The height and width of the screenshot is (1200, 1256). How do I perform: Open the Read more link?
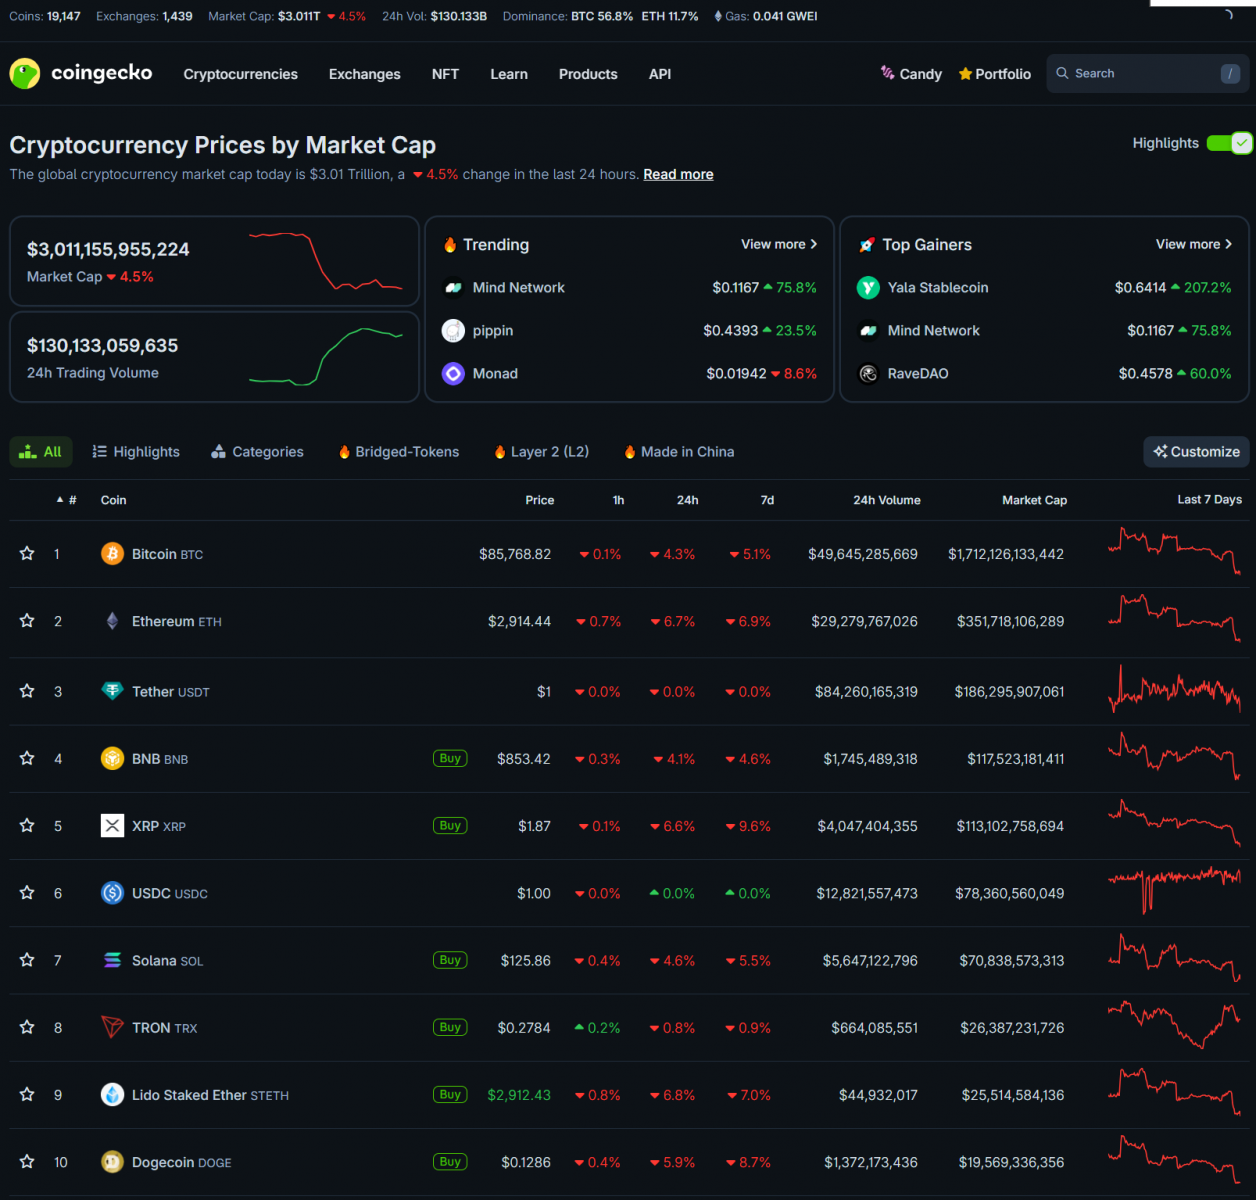[678, 174]
